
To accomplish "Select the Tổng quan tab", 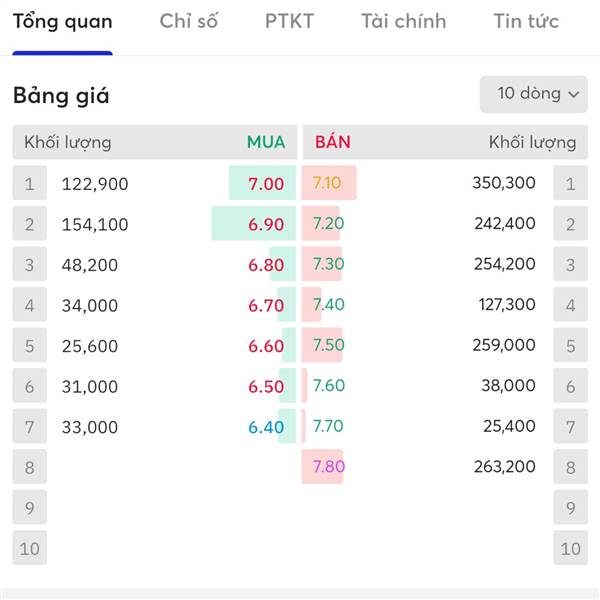I will (x=63, y=22).
